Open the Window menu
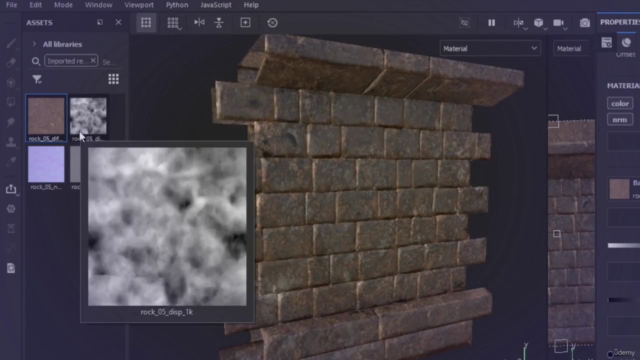 click(98, 5)
